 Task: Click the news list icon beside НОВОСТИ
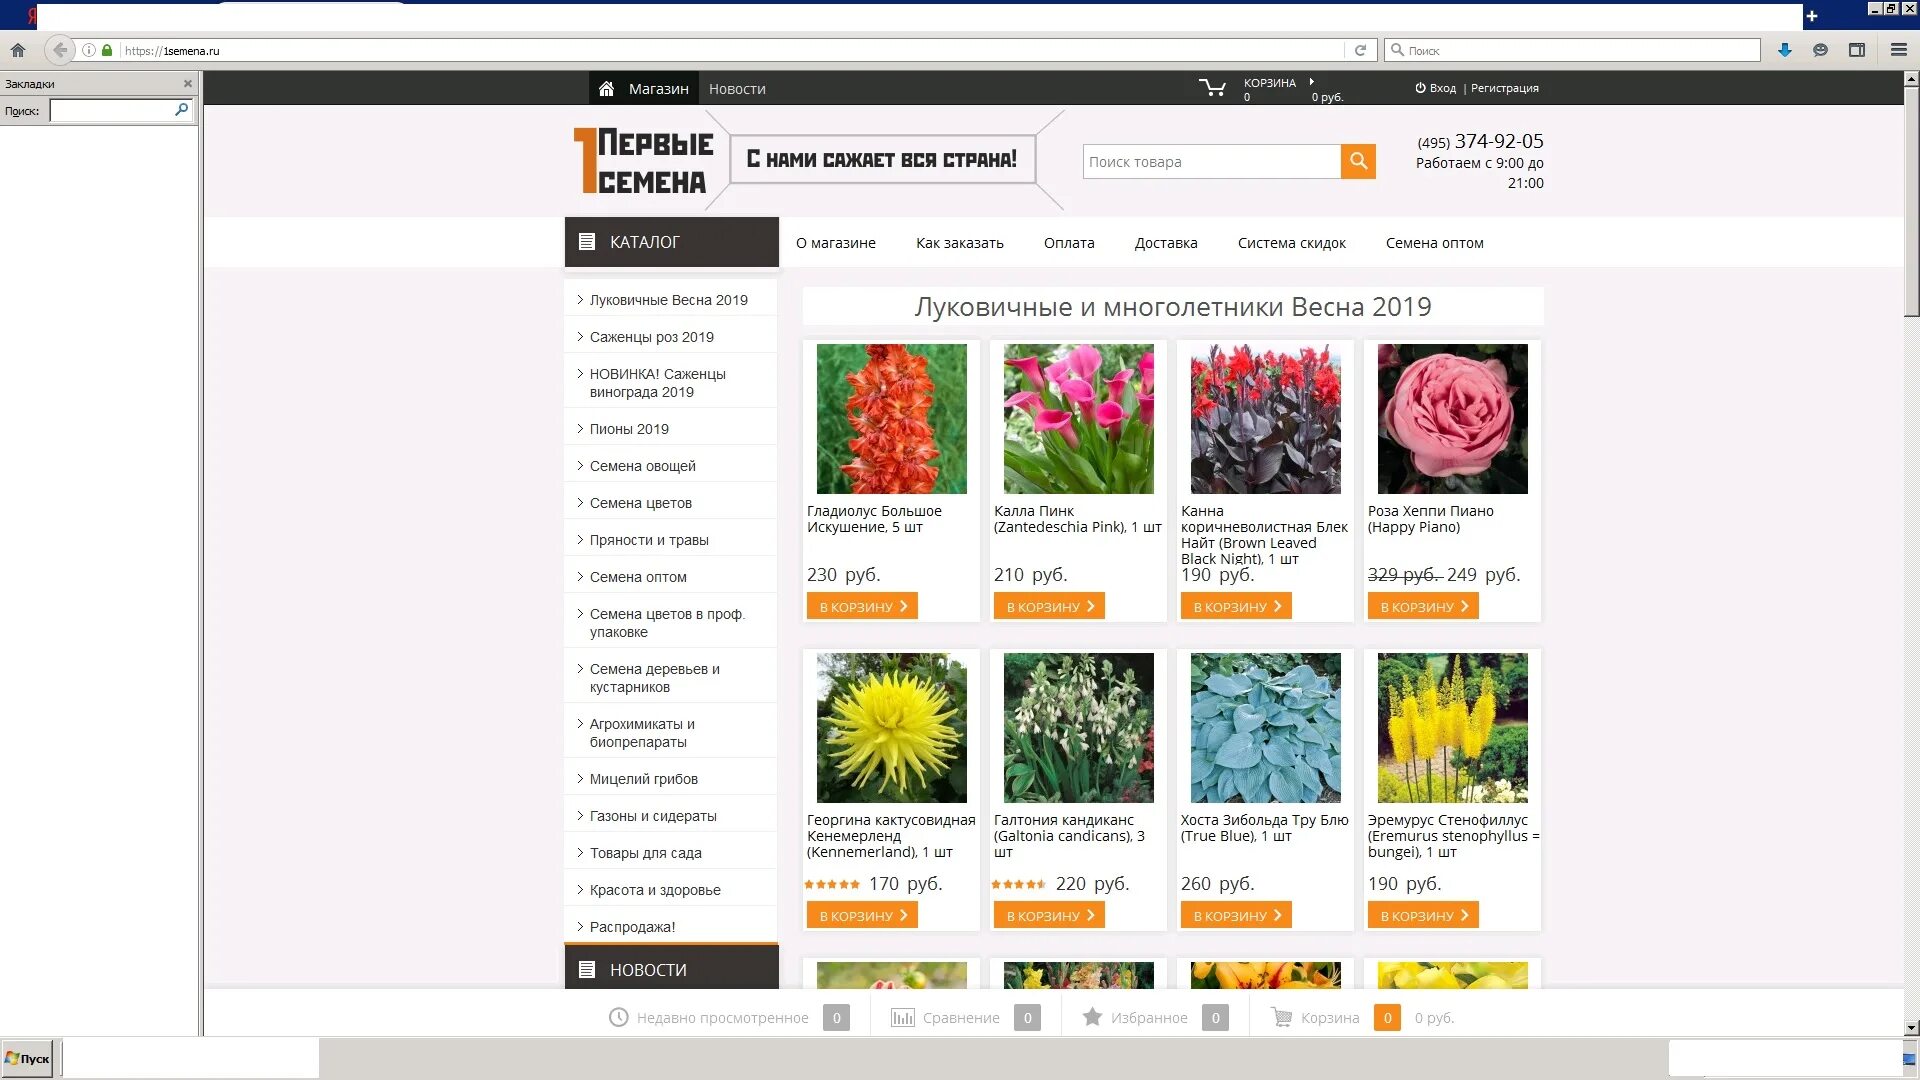[x=587, y=970]
